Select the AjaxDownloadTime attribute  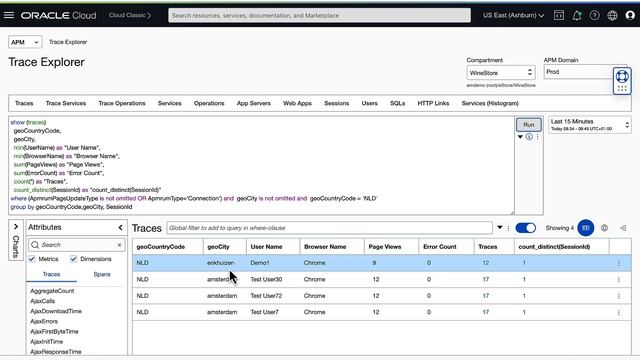pos(56,311)
